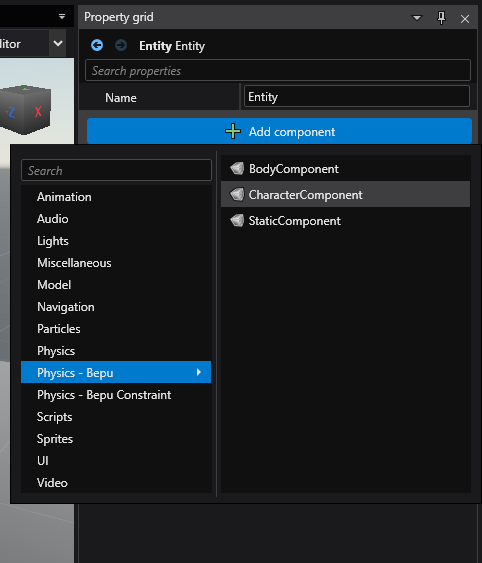Viewport: 482px width, 563px height.
Task: Select the Physics - Bepu category
Action: 116,372
